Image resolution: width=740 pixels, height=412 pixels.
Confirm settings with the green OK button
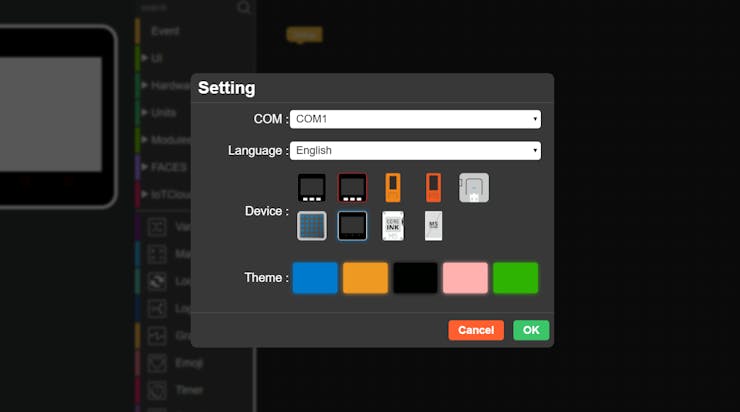coord(531,330)
